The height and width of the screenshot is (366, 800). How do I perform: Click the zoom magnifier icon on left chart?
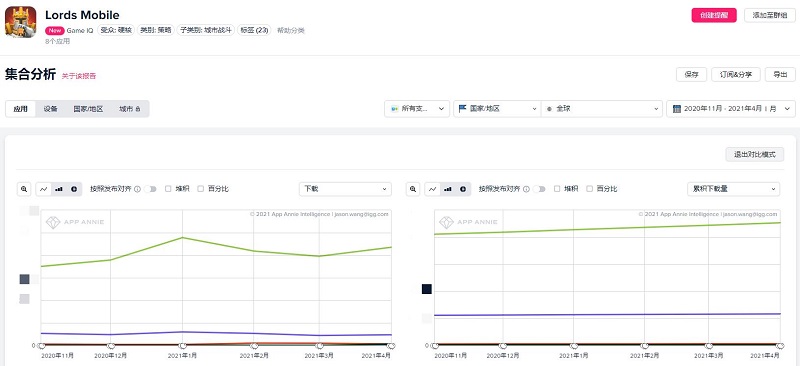(x=24, y=189)
